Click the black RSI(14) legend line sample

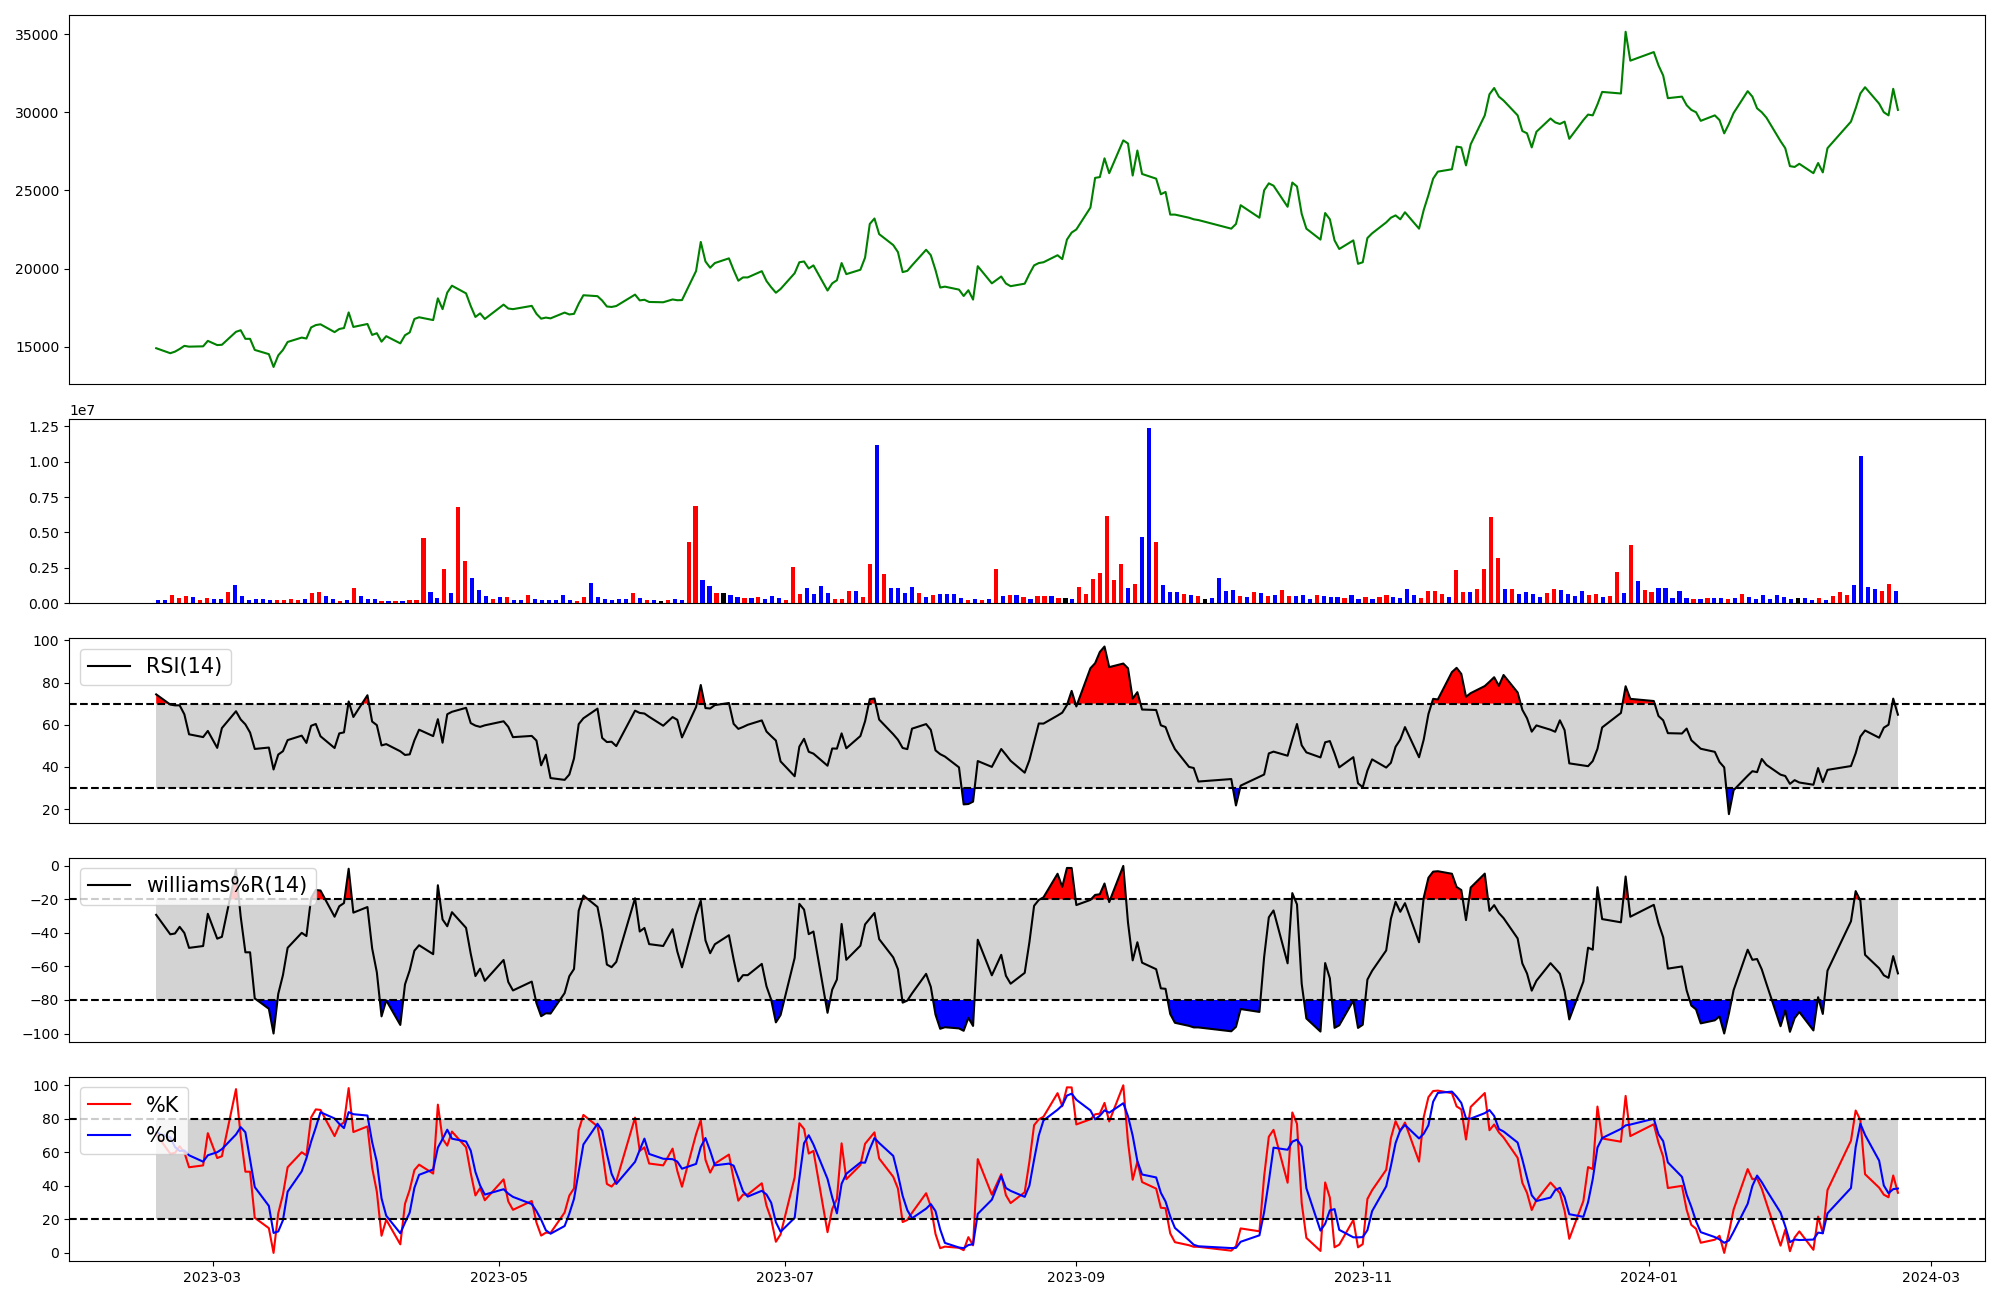point(109,666)
